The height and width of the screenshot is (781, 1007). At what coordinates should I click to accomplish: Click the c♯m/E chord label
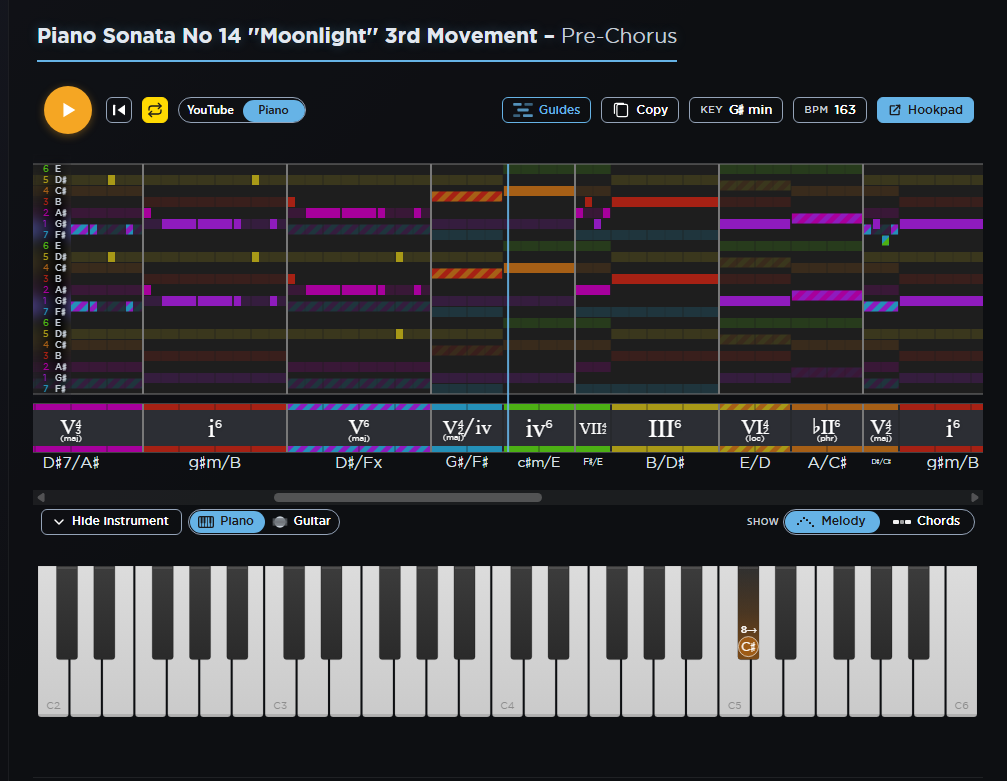click(539, 462)
